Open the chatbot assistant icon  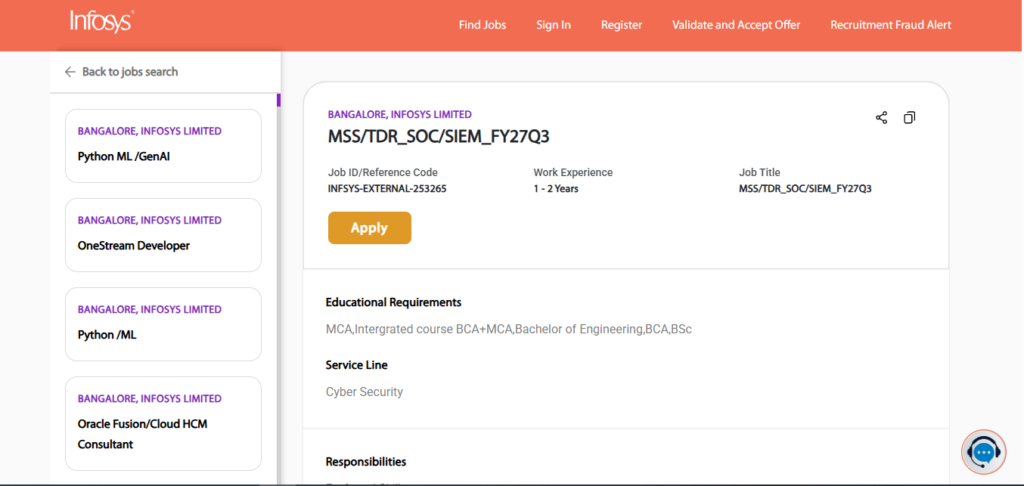[984, 451]
